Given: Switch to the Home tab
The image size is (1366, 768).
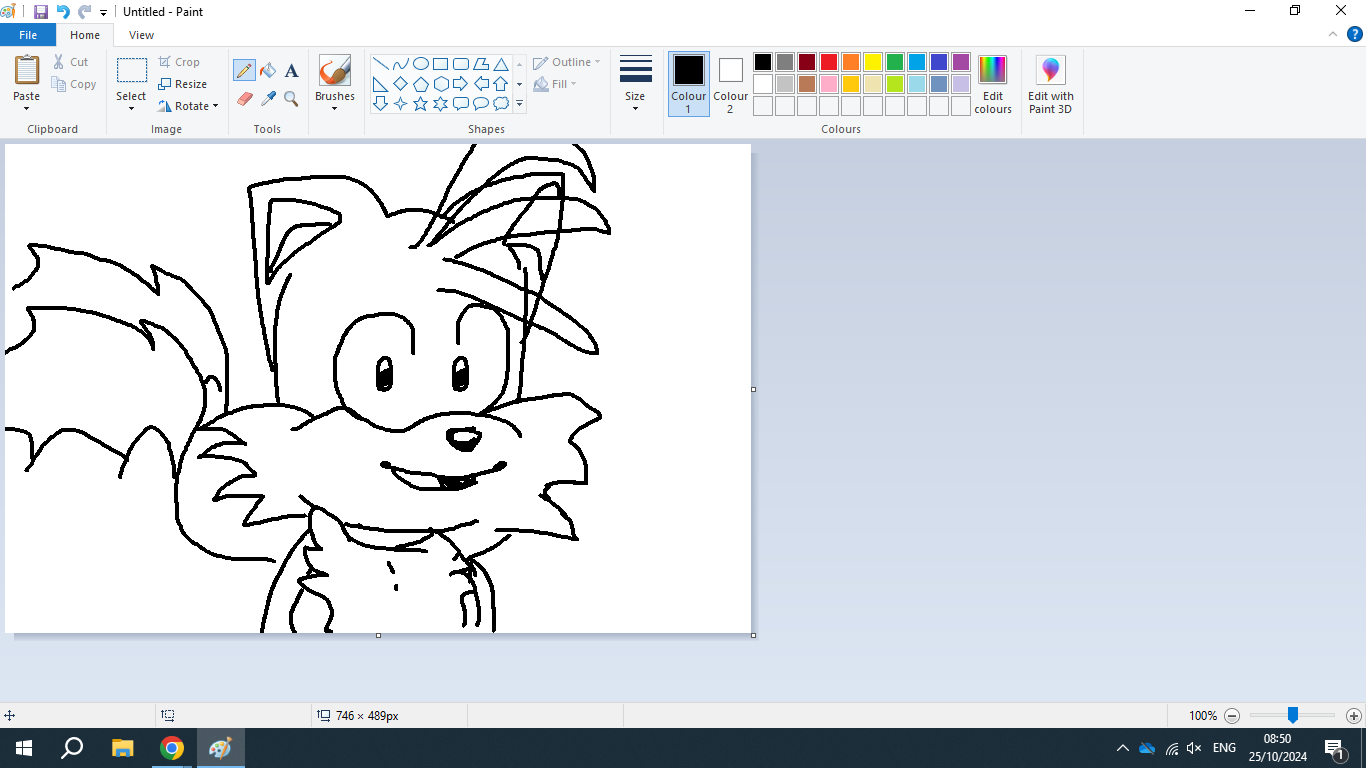Looking at the screenshot, I should click(85, 35).
